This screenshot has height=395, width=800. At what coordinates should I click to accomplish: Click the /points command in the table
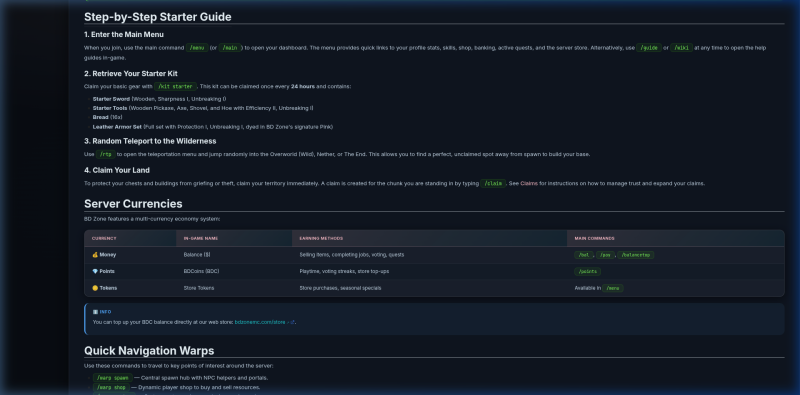[x=588, y=271]
